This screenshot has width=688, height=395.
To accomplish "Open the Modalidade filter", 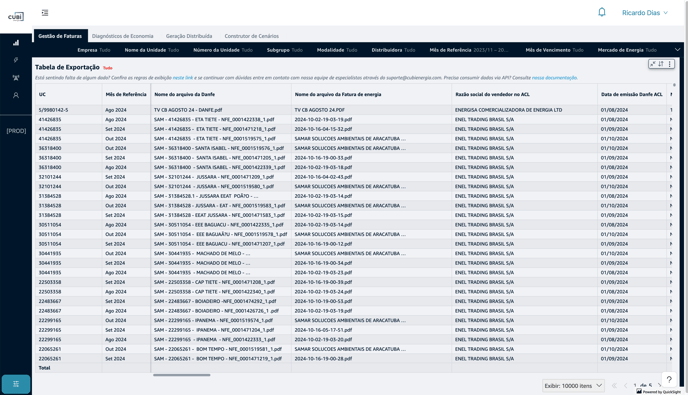I will point(337,50).
